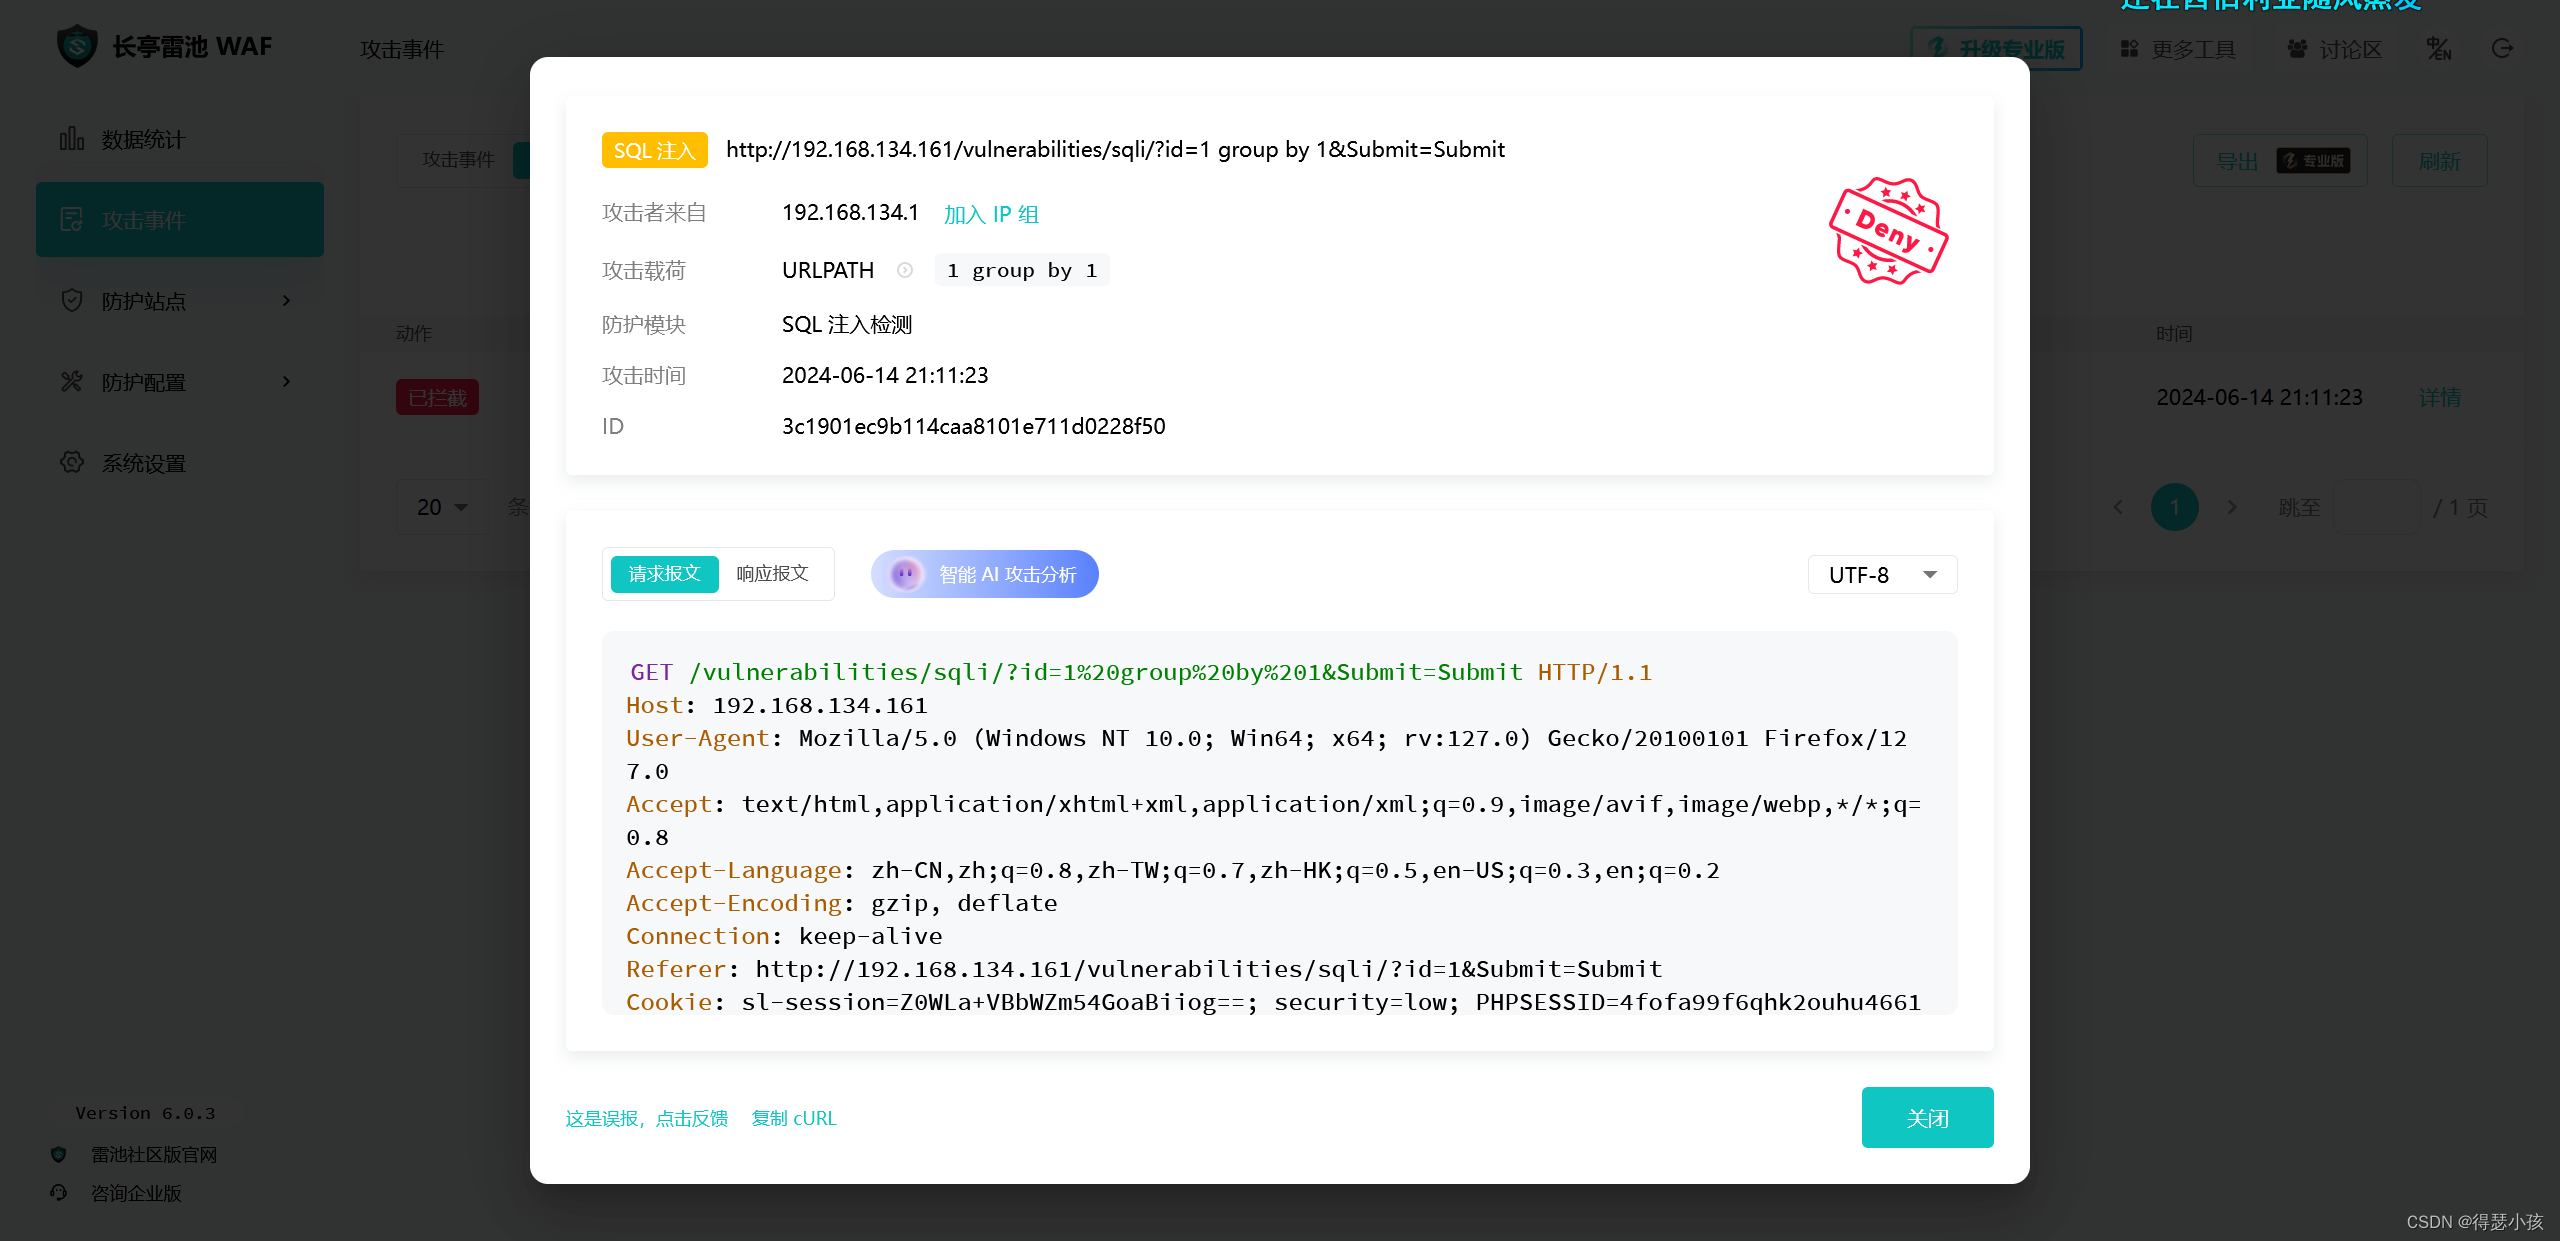Screen dimensions: 2560x1241
Task: Click the logout icon at top right
Action: point(2502,49)
